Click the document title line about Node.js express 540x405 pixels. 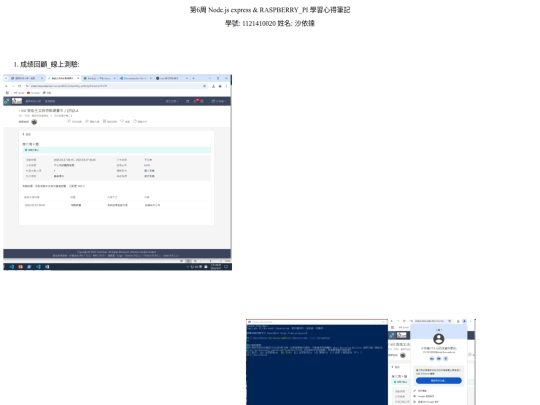270,10
